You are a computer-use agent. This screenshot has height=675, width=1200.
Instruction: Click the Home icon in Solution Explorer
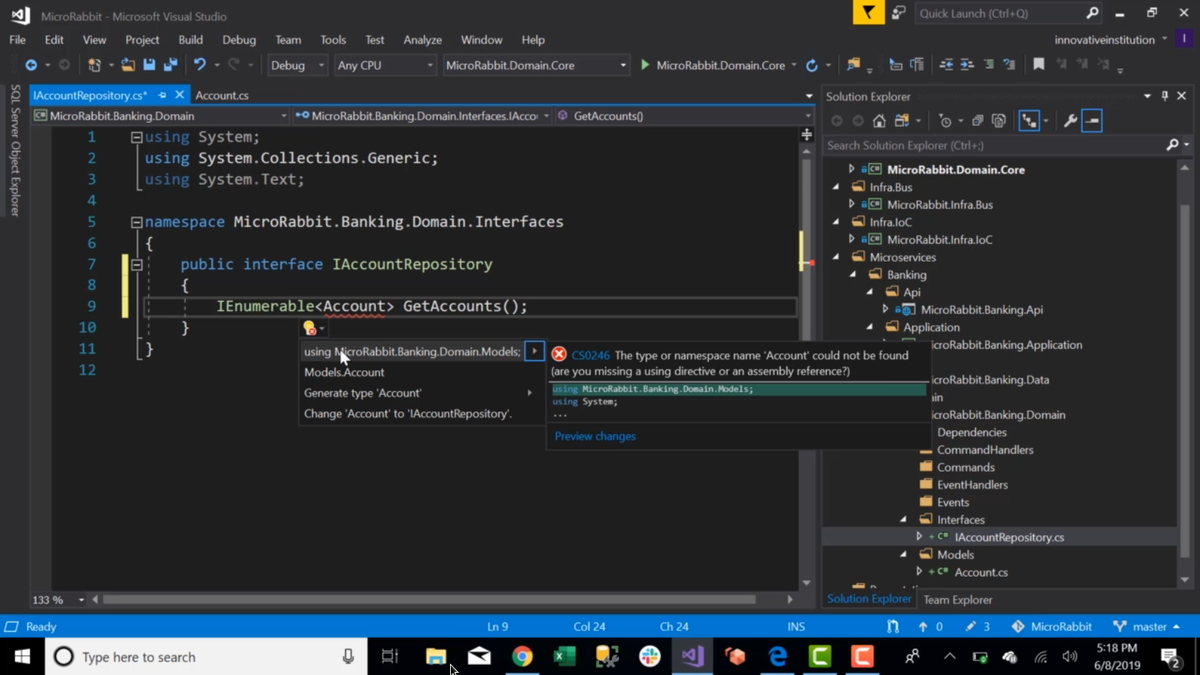879,121
